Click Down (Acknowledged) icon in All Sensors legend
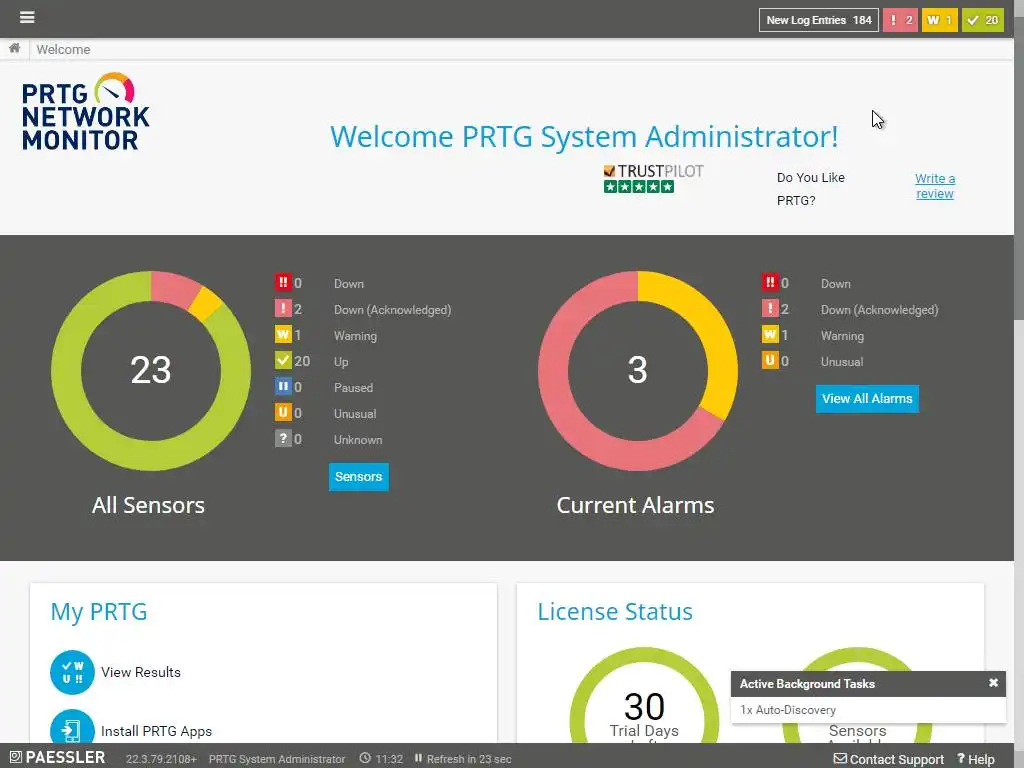 (x=283, y=309)
